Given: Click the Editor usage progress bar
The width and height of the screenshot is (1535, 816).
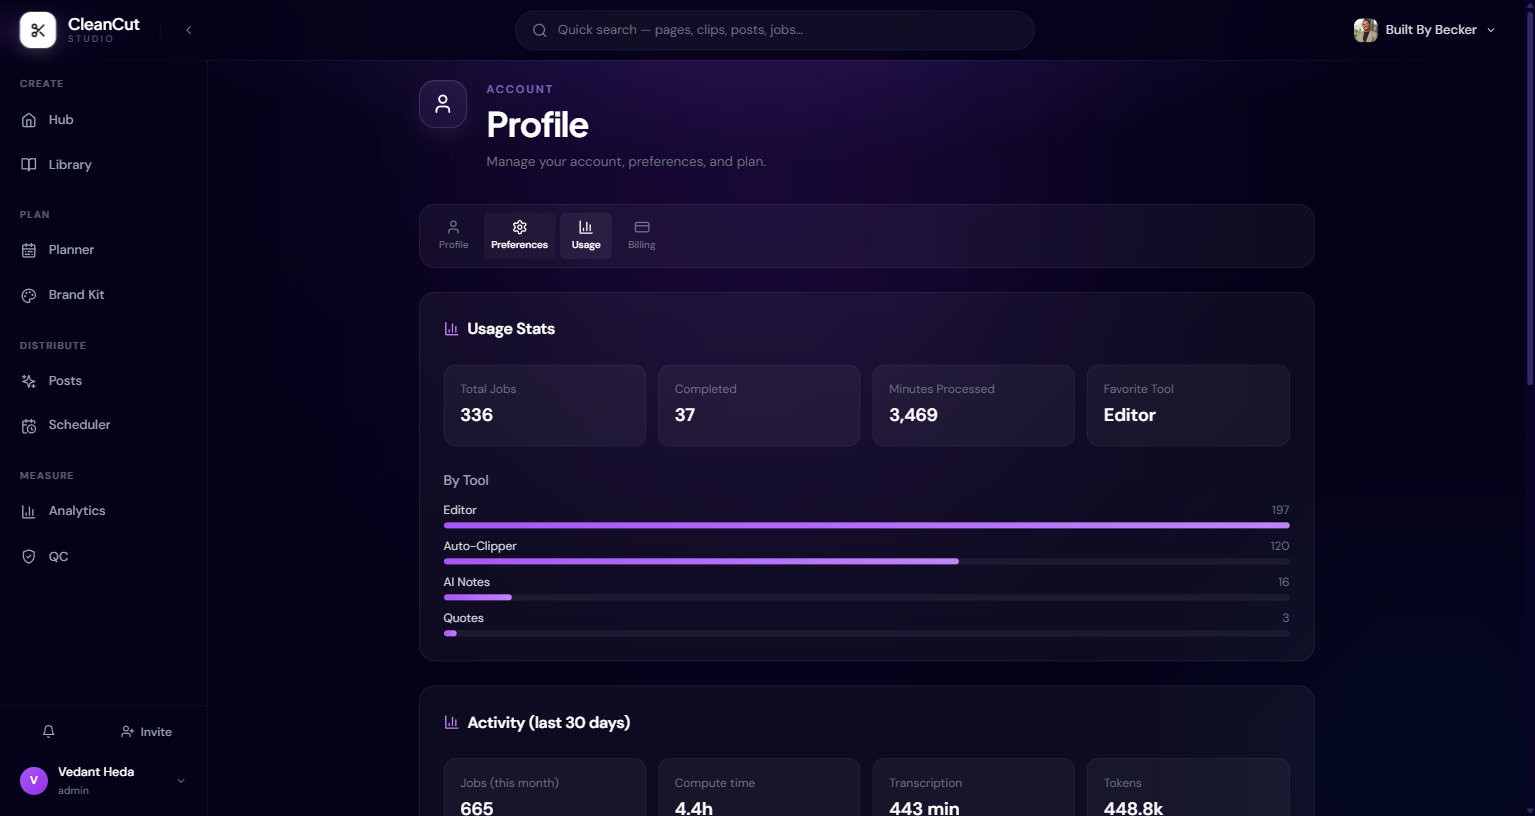Looking at the screenshot, I should tap(866, 525).
